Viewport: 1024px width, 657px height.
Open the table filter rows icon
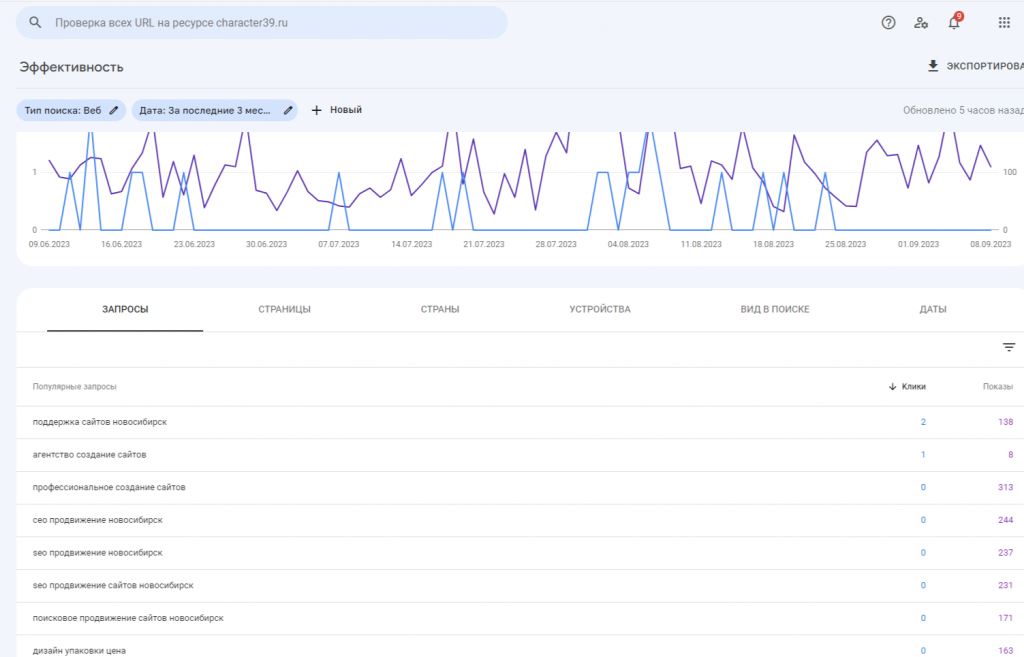click(1009, 347)
